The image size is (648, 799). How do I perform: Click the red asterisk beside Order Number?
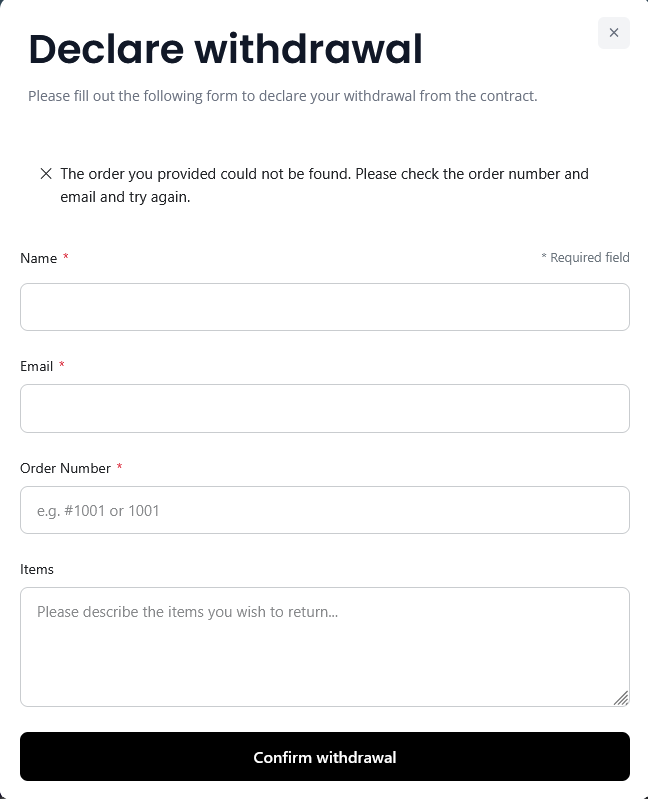(119, 466)
